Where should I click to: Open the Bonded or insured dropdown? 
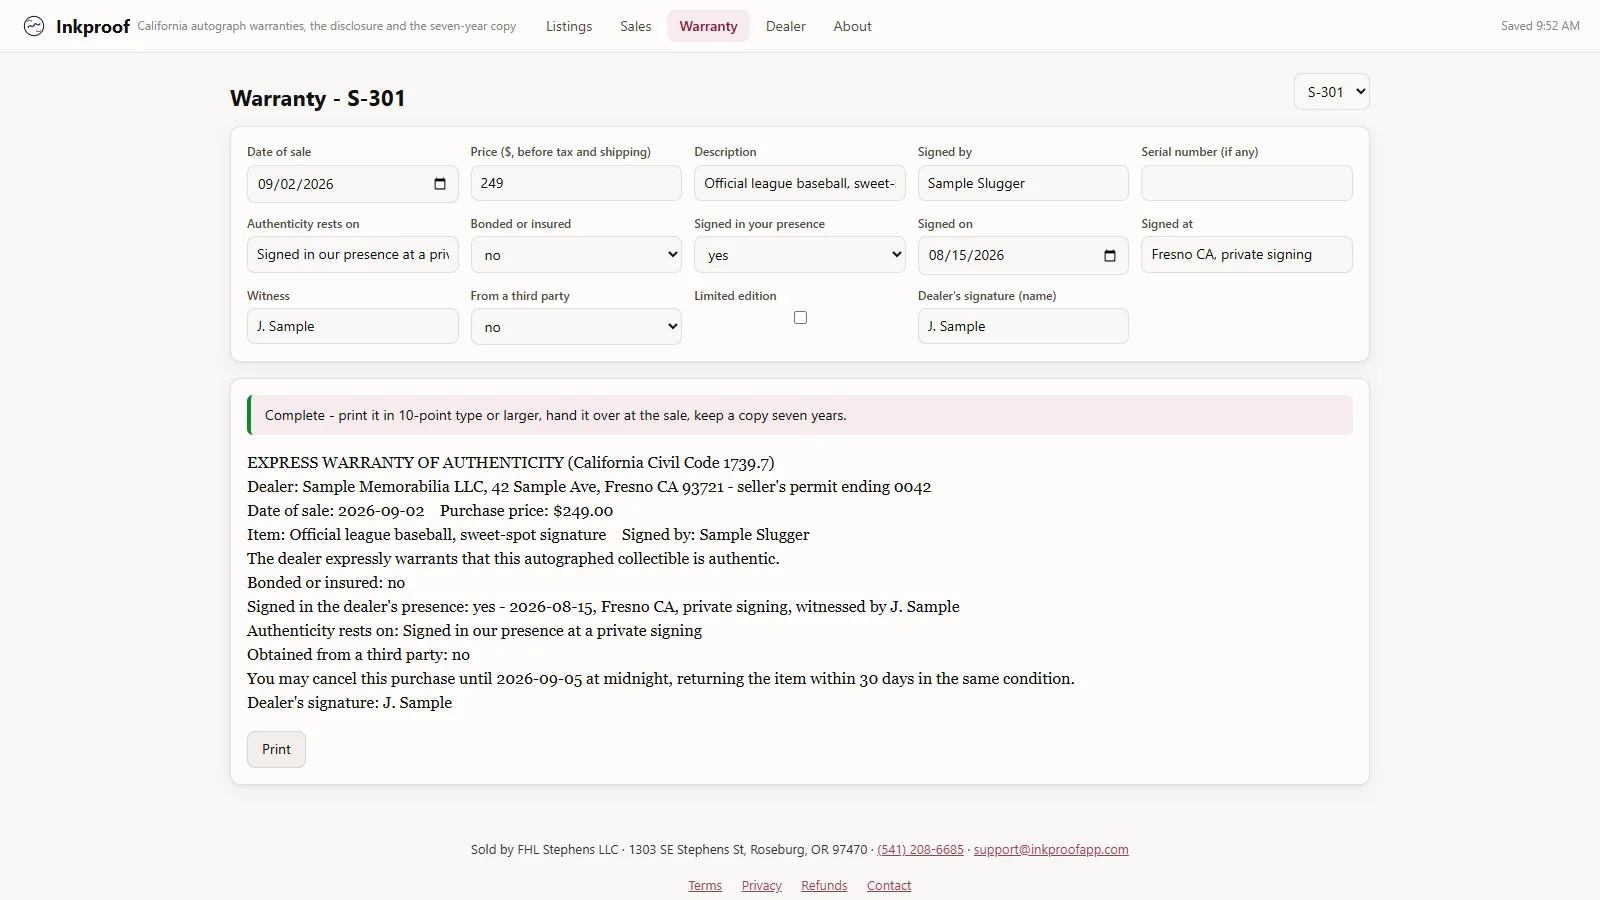(x=576, y=255)
